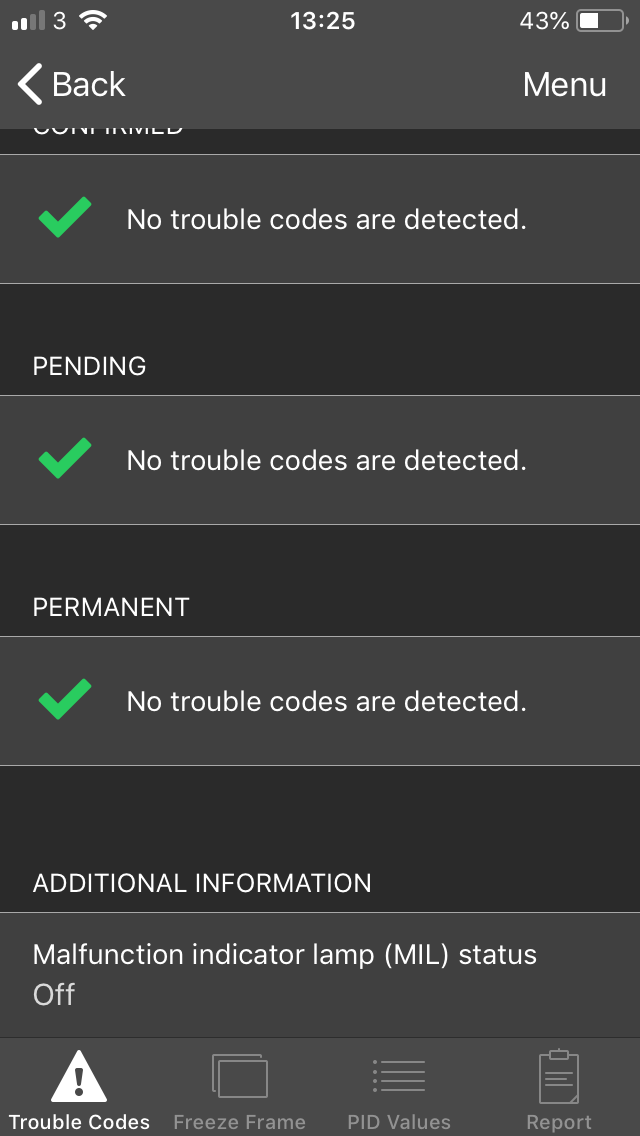Screen dimensions: 640x1136
Task: Select the Report tab label
Action: 559,1122
